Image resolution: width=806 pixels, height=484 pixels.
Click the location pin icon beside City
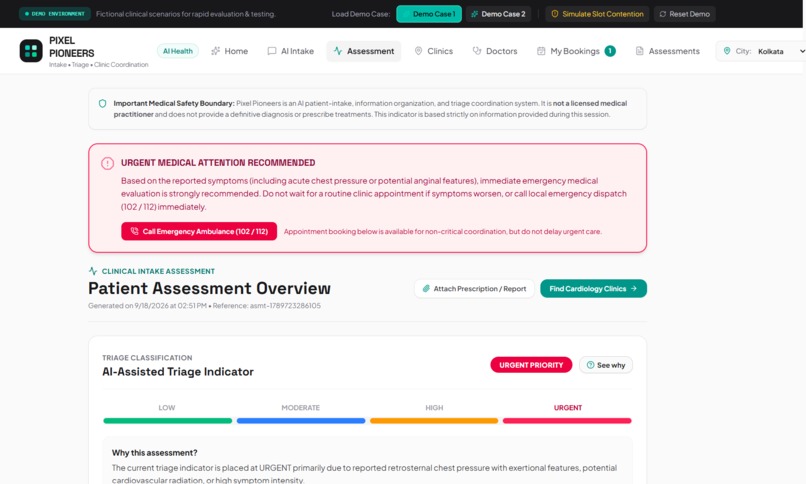(727, 51)
